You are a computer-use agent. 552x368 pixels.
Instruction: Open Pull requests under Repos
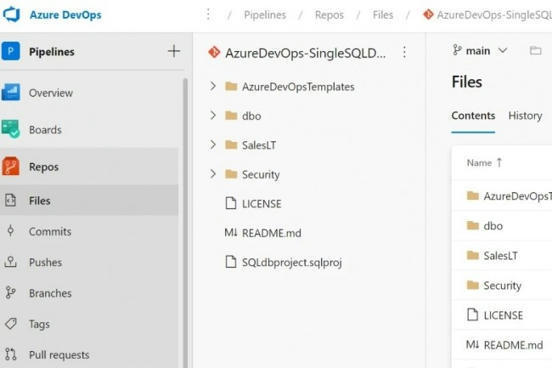(59, 355)
